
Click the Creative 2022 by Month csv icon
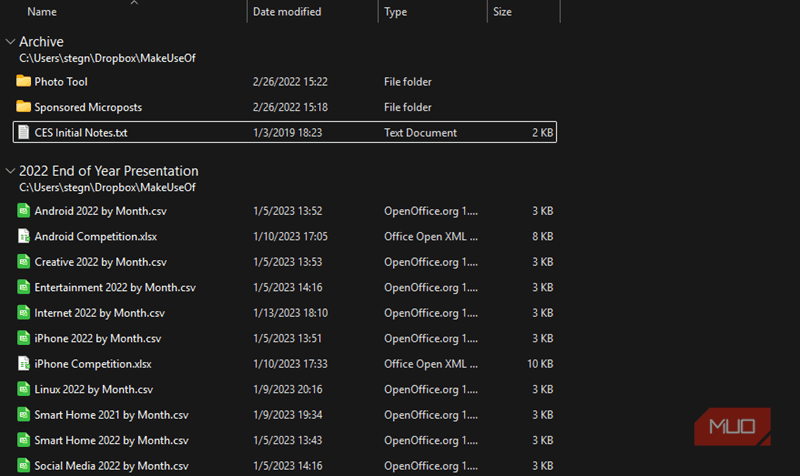pos(23,261)
